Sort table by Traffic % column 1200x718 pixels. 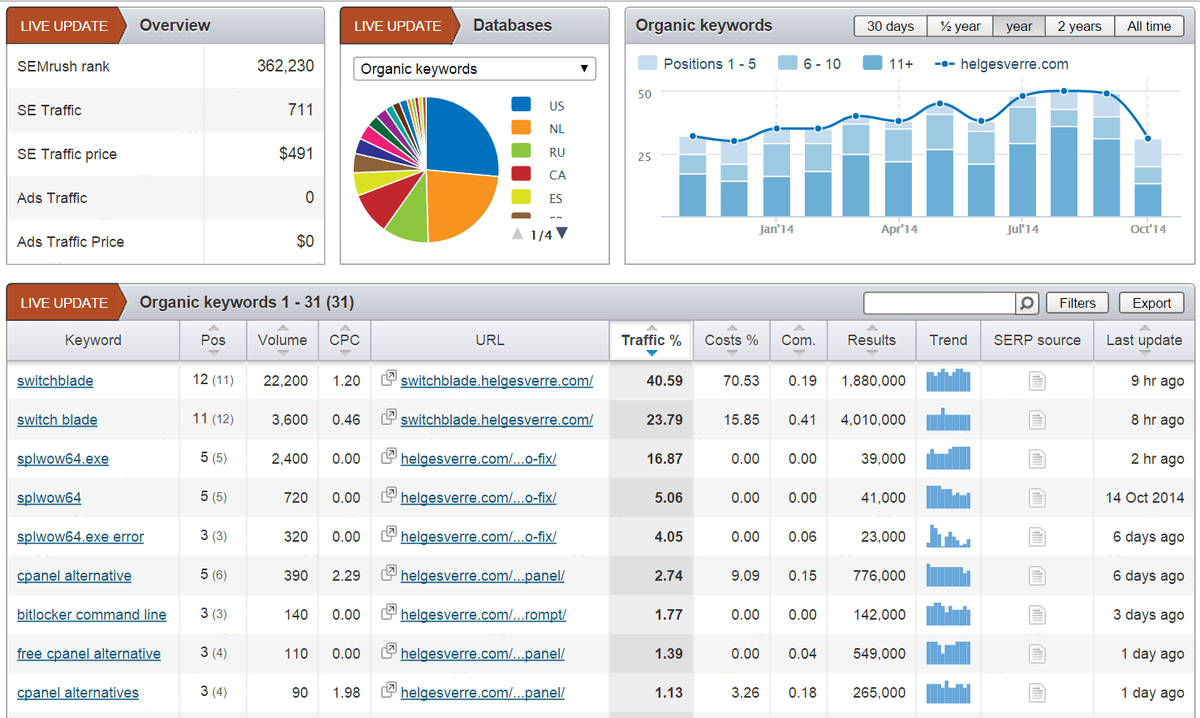coord(651,341)
